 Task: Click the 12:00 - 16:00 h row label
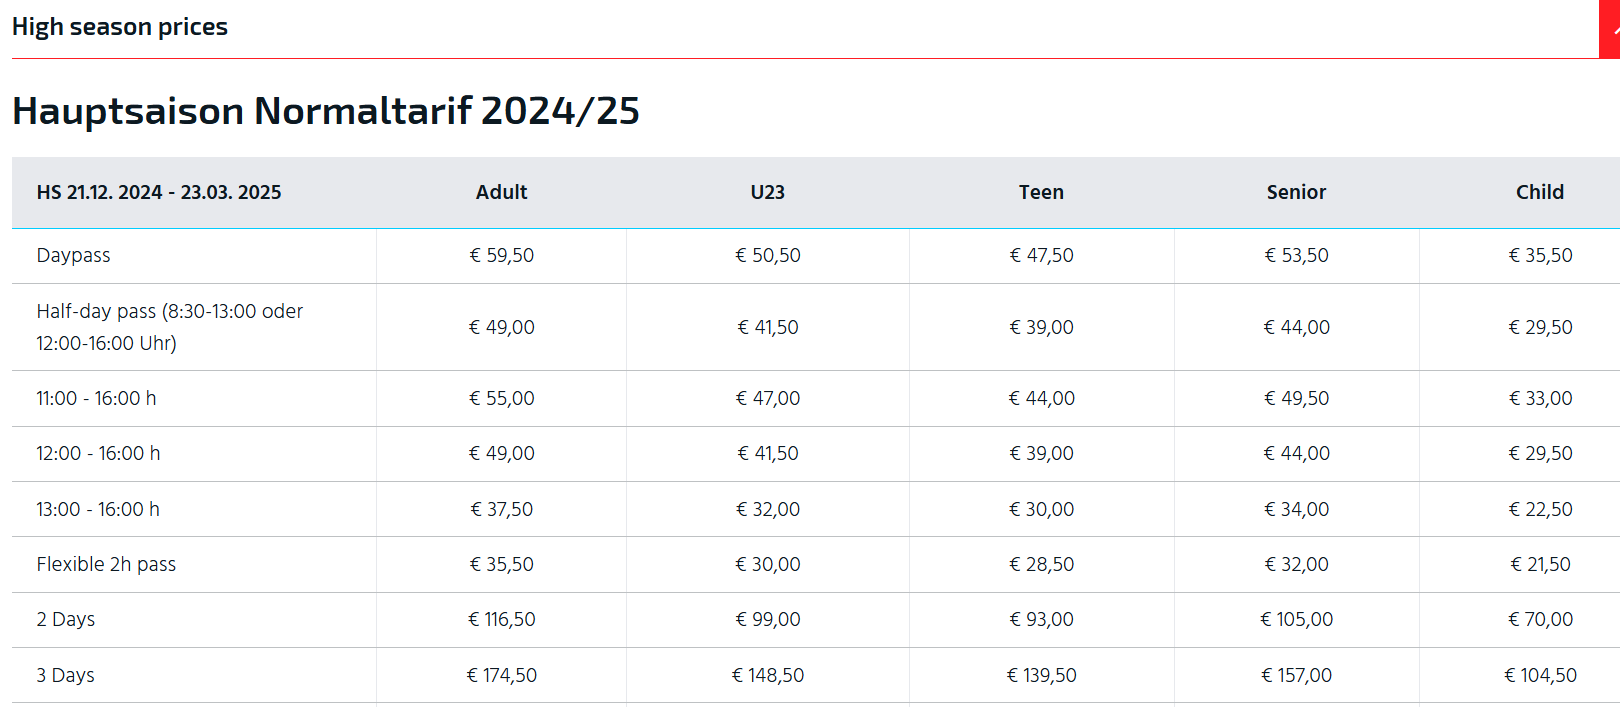click(x=98, y=453)
